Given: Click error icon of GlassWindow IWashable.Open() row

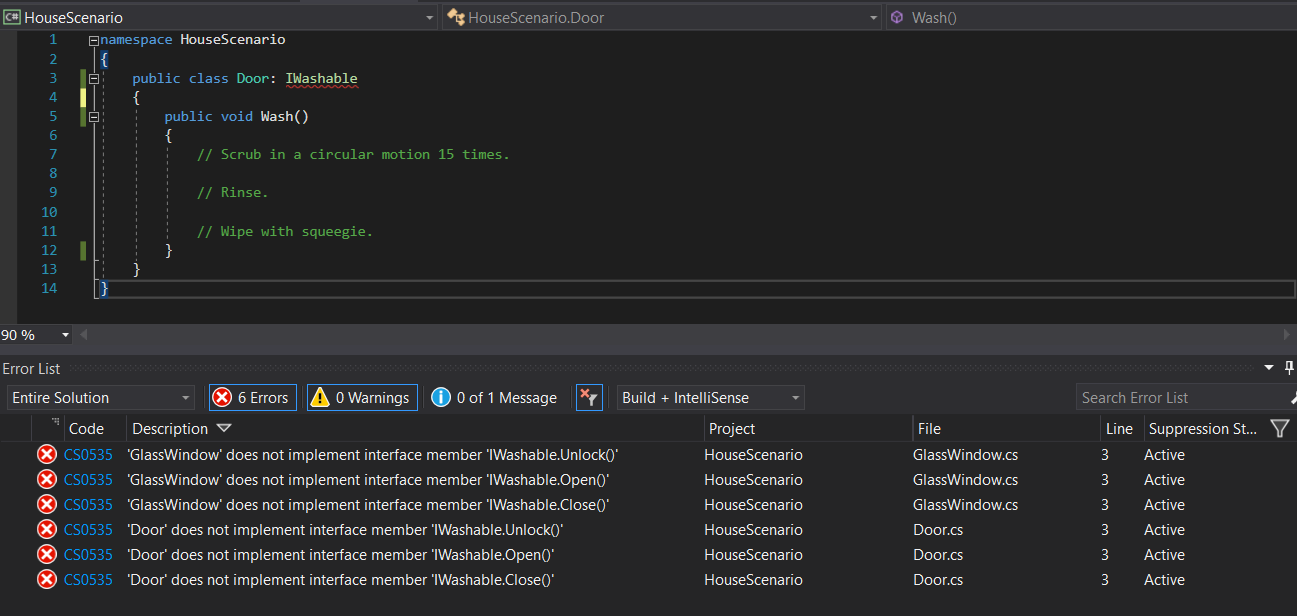Looking at the screenshot, I should click(x=46, y=480).
